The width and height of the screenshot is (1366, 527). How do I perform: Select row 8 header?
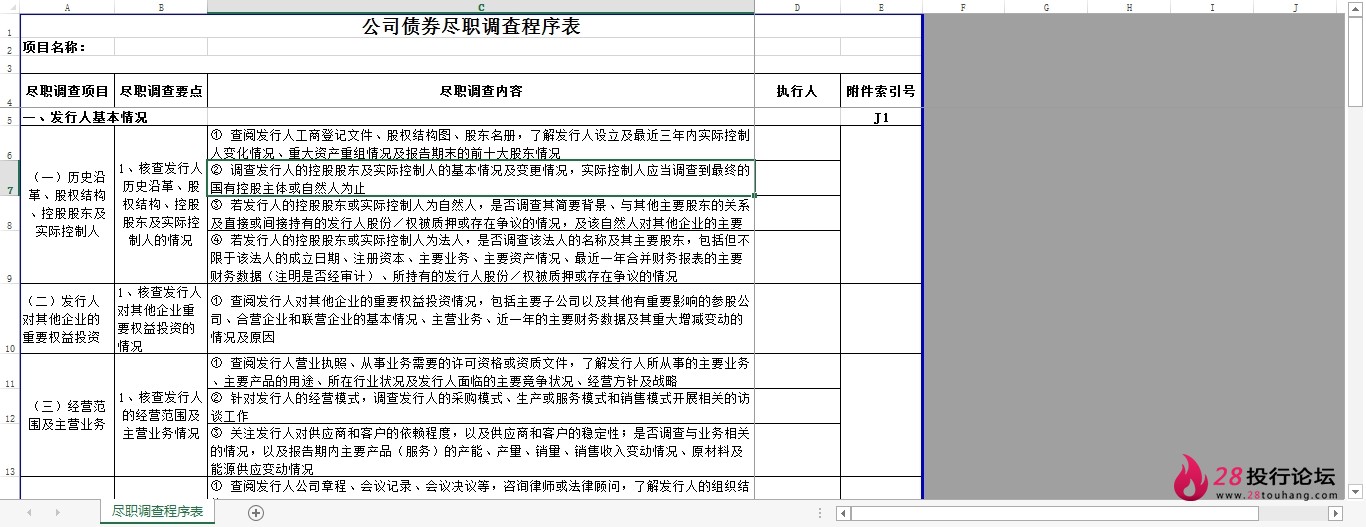[x=10, y=213]
